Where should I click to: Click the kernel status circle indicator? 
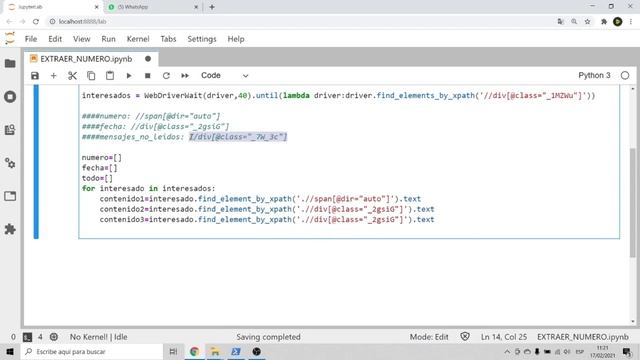coord(625,76)
